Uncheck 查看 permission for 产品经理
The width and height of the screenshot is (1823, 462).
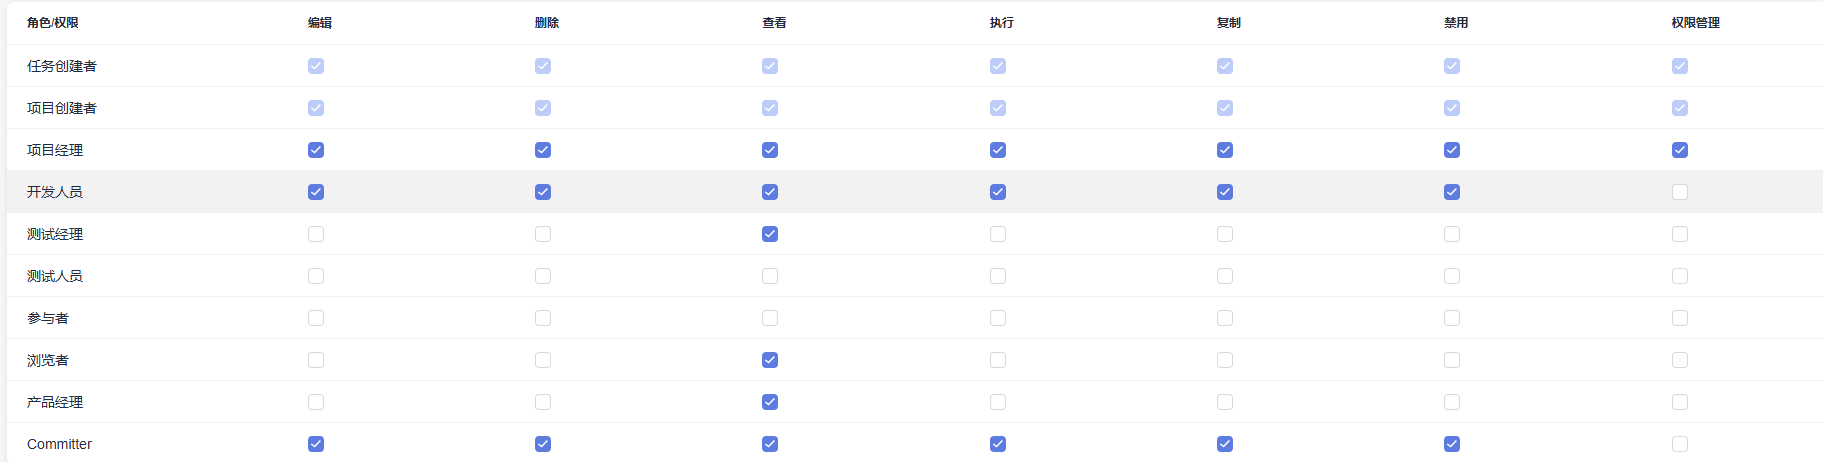tap(770, 402)
